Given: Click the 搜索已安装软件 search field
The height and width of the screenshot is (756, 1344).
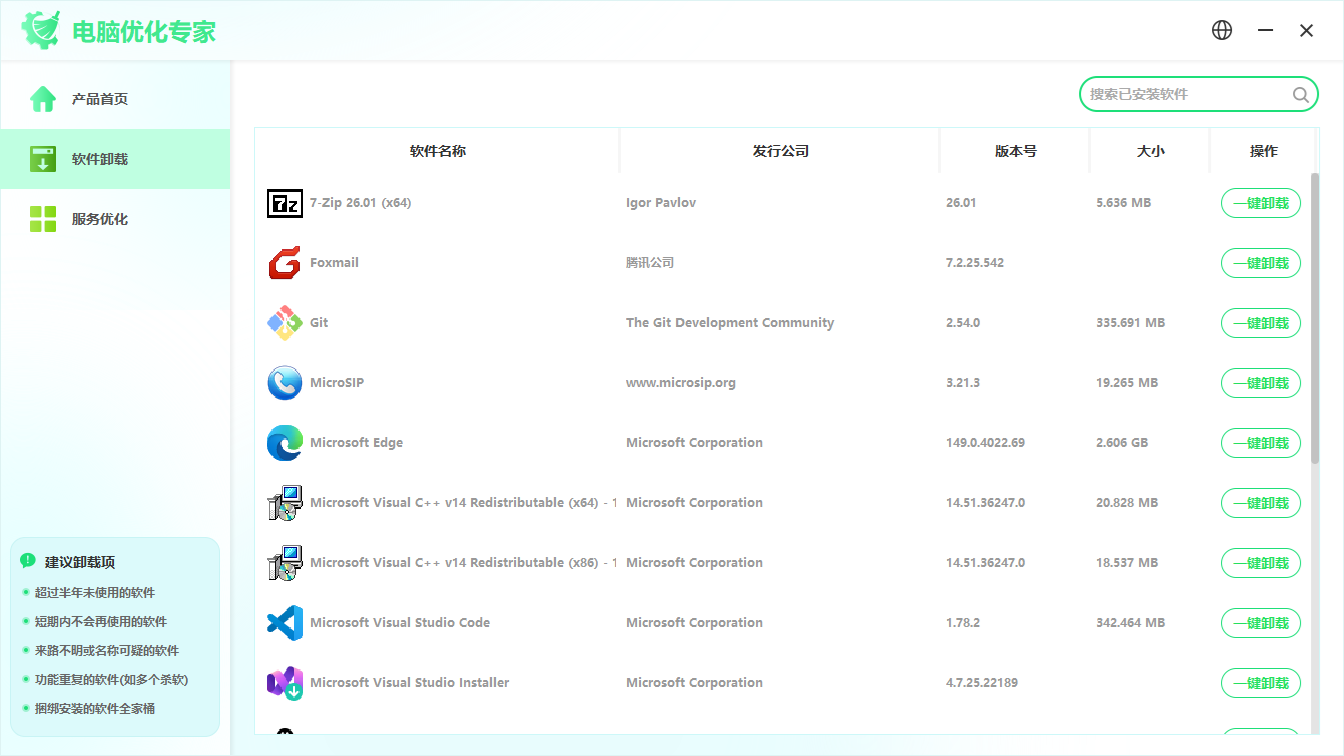Looking at the screenshot, I should click(x=1188, y=94).
